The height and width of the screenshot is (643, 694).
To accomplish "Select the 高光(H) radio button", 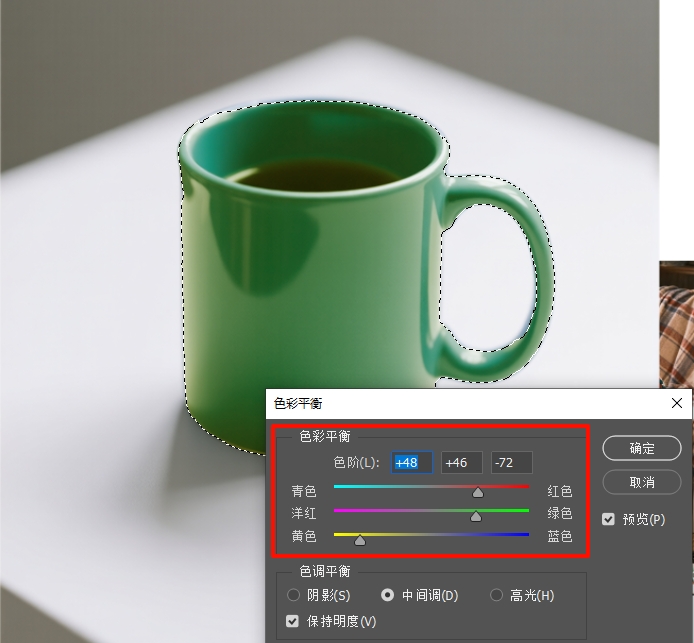I will coord(496,595).
